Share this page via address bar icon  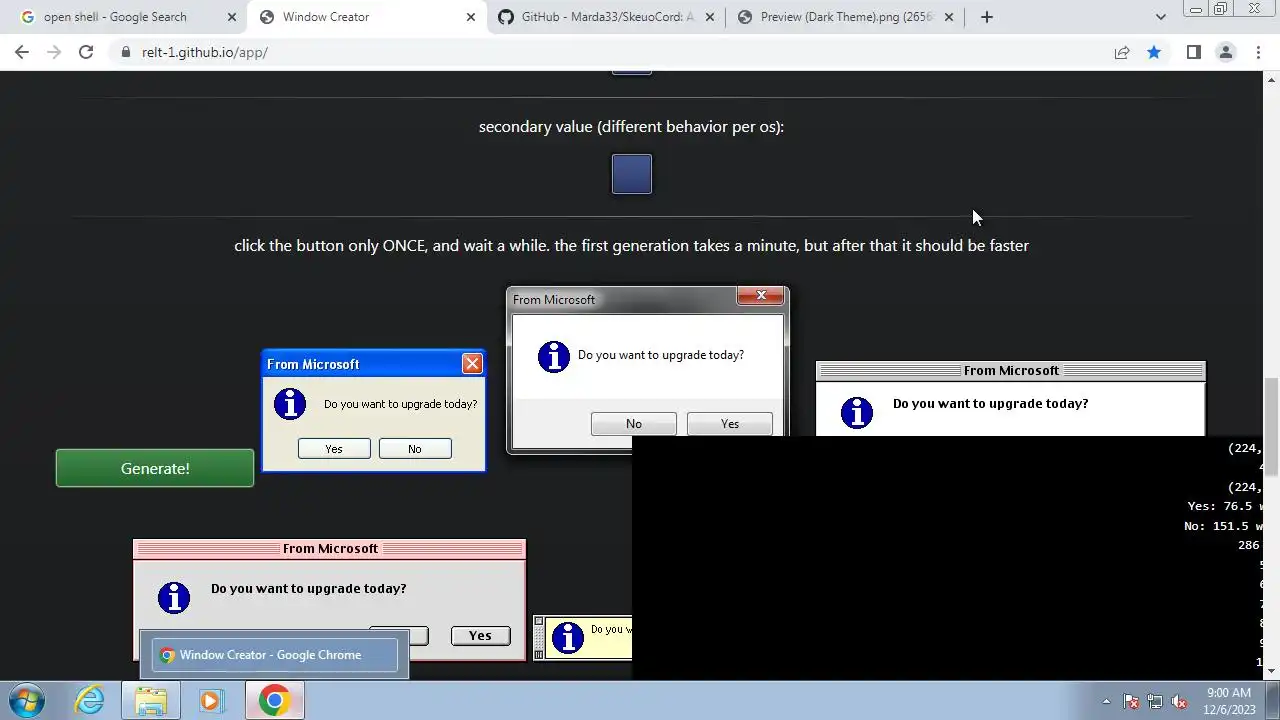click(x=1122, y=52)
